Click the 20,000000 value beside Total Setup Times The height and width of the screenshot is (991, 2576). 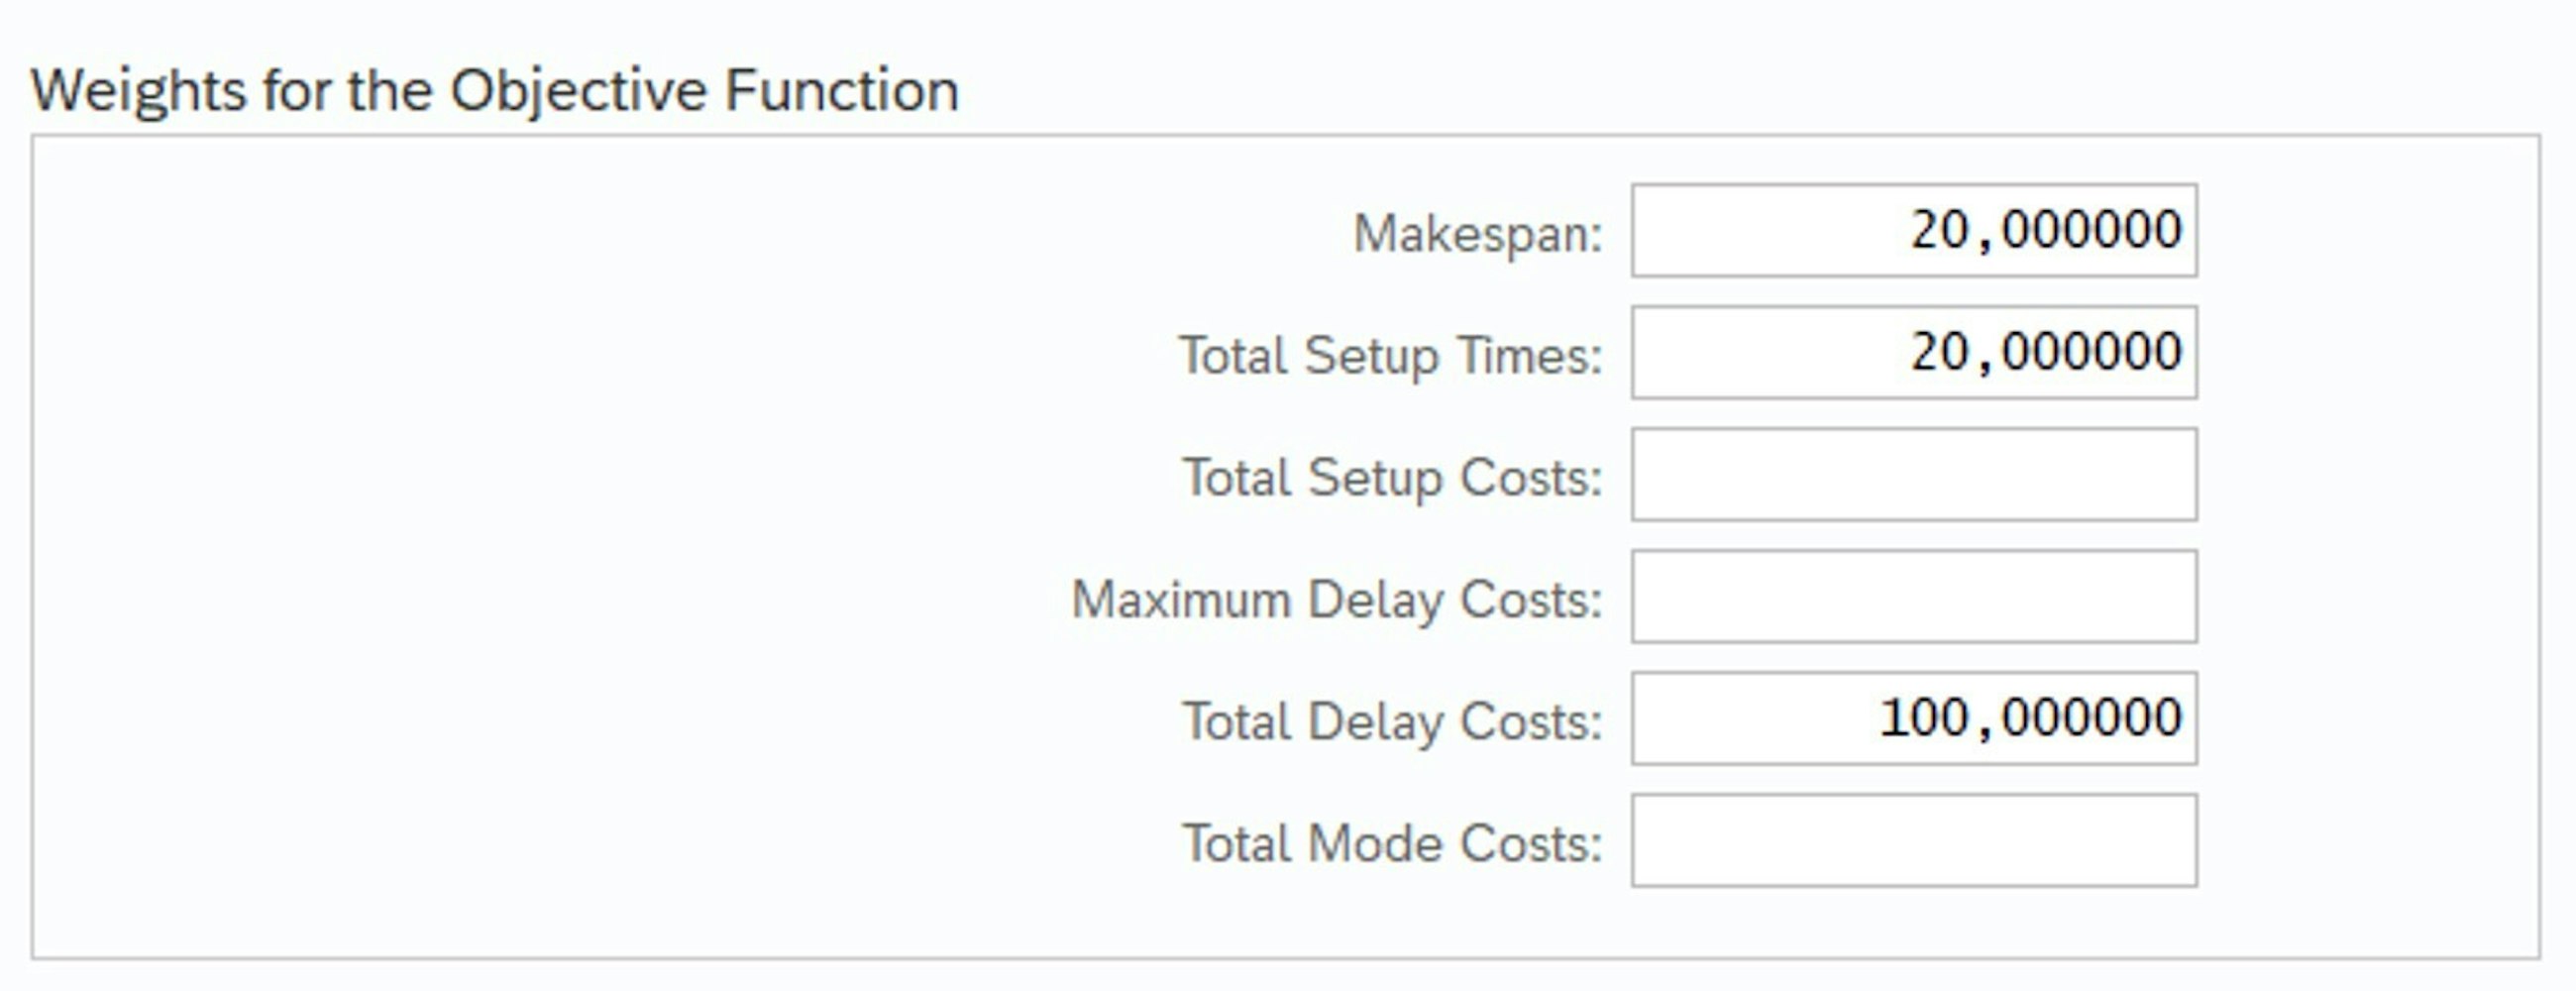(x=2045, y=352)
